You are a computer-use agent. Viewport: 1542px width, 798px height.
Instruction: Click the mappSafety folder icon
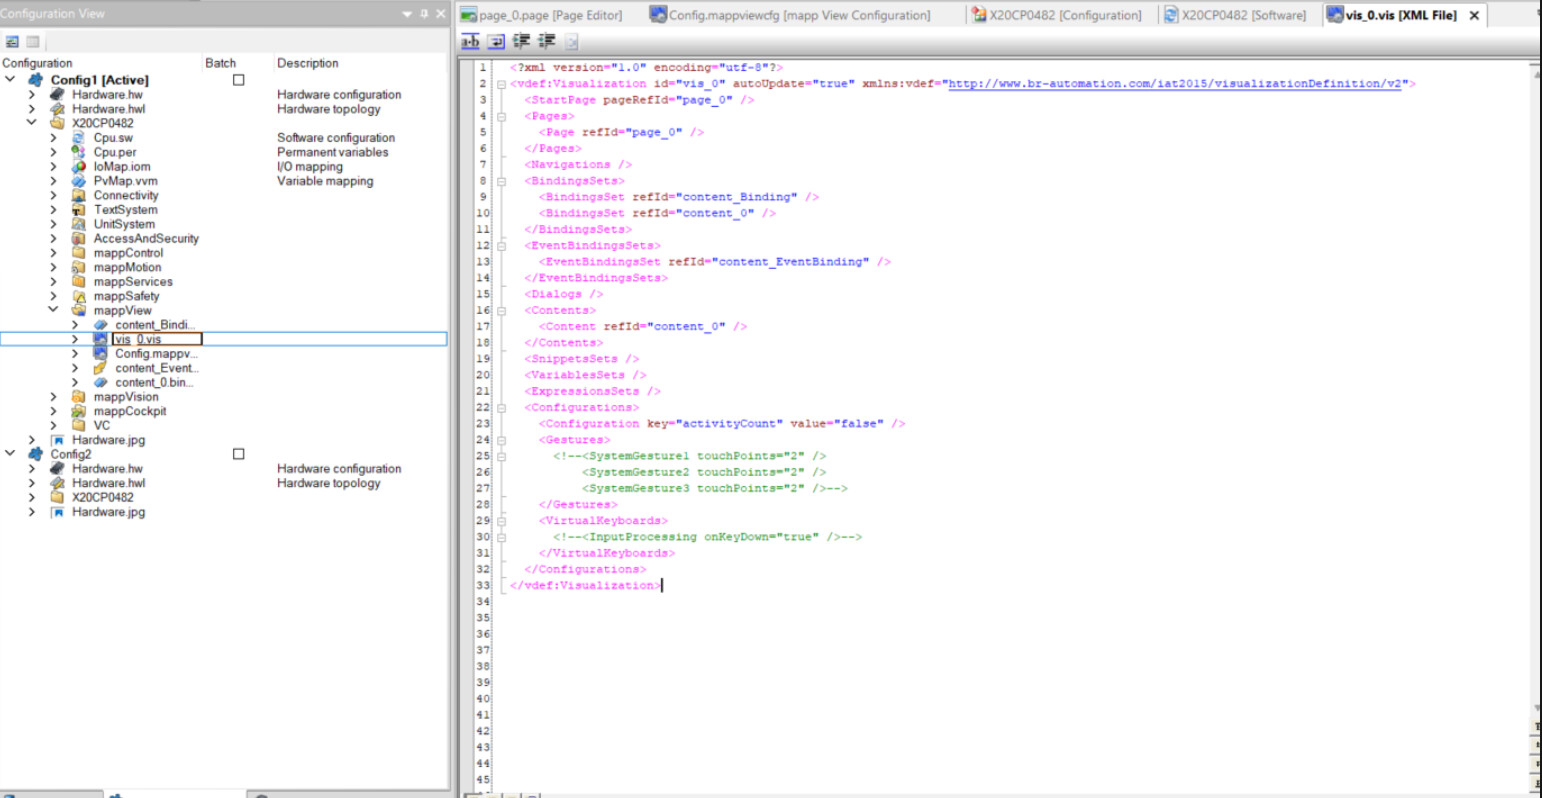79,296
